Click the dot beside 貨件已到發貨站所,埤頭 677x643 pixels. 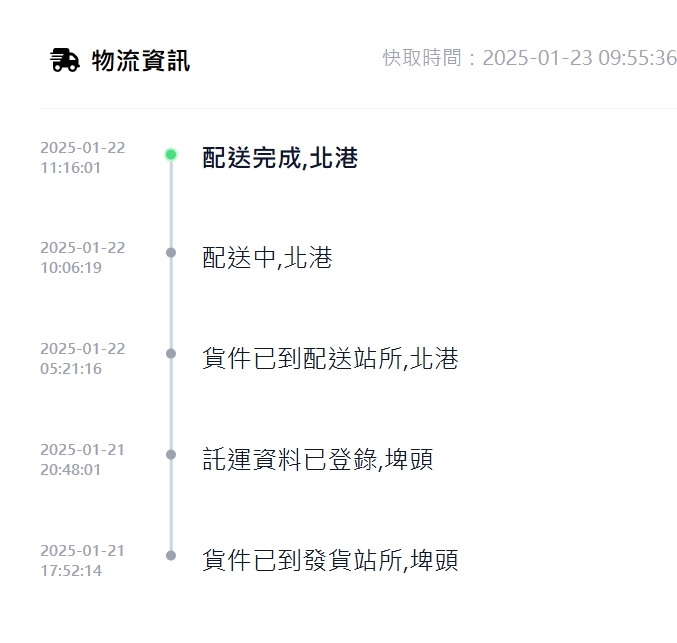(171, 555)
